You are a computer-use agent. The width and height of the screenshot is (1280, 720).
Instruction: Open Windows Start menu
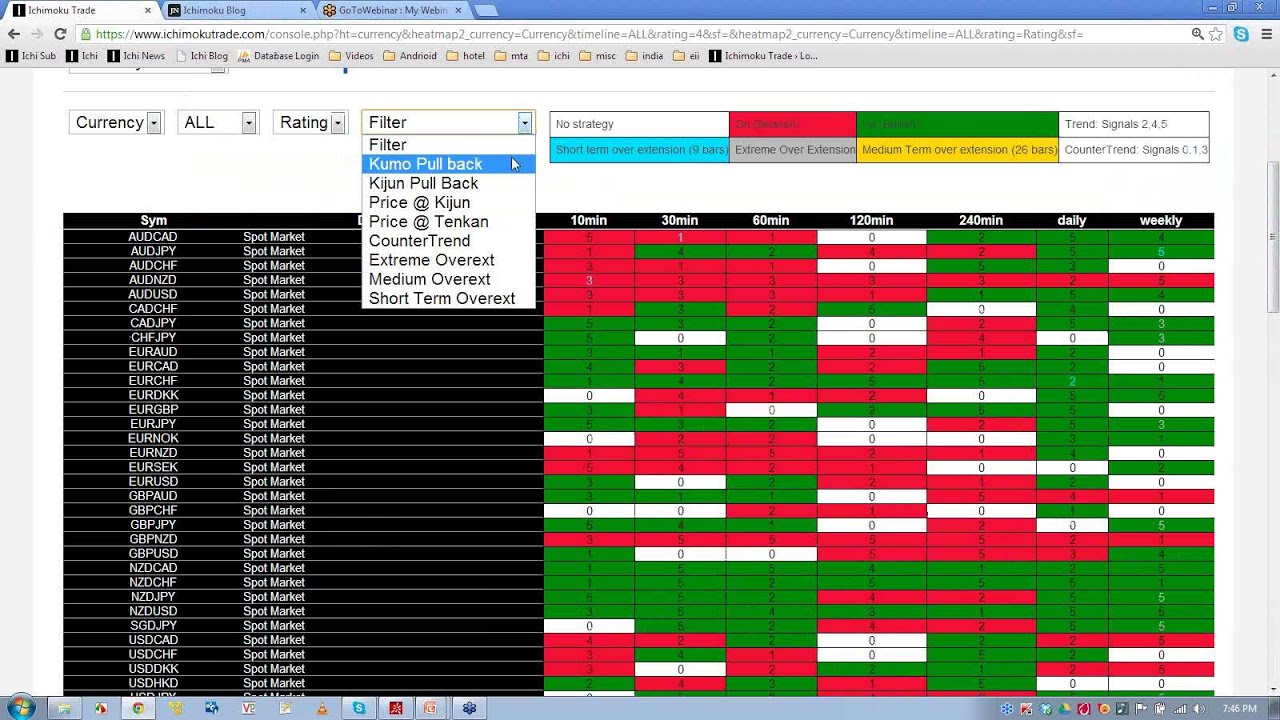(20, 708)
